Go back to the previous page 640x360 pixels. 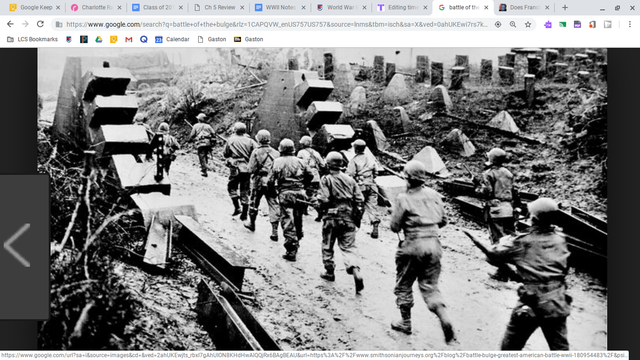pyautogui.click(x=10, y=24)
